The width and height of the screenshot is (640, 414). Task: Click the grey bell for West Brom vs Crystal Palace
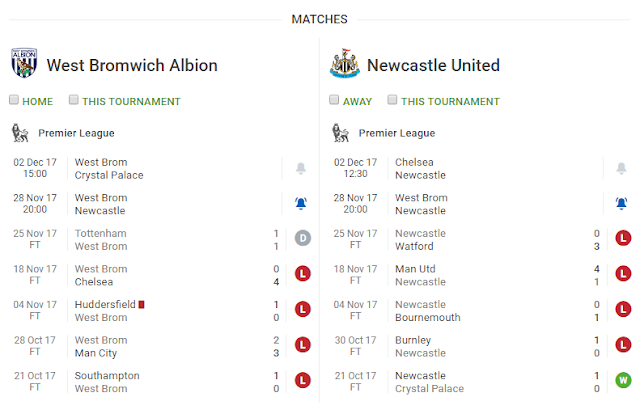[301, 168]
